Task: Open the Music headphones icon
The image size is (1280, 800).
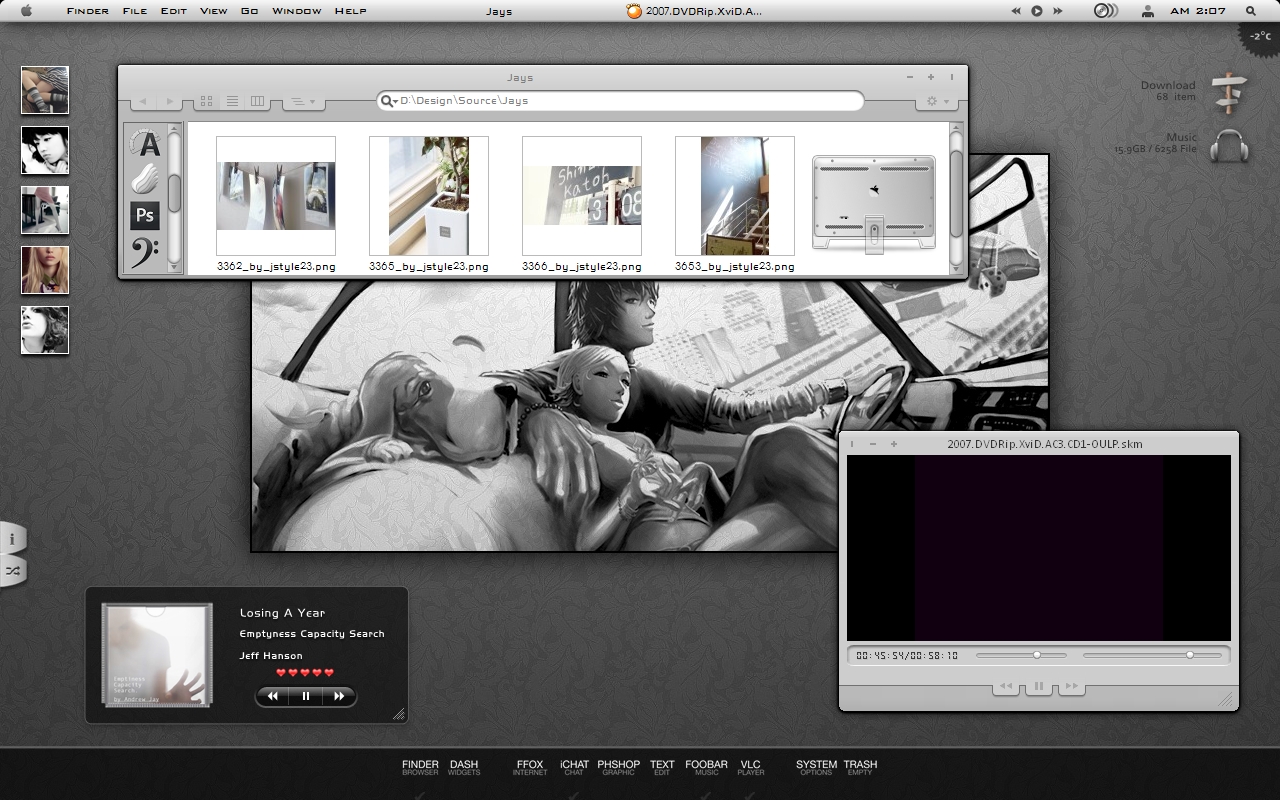Action: 1229,146
